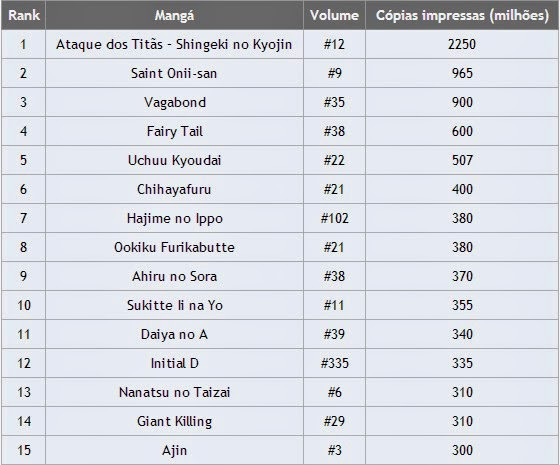Image resolution: width=560 pixels, height=465 pixels.
Task: Select the #335 volume cell
Action: [334, 363]
